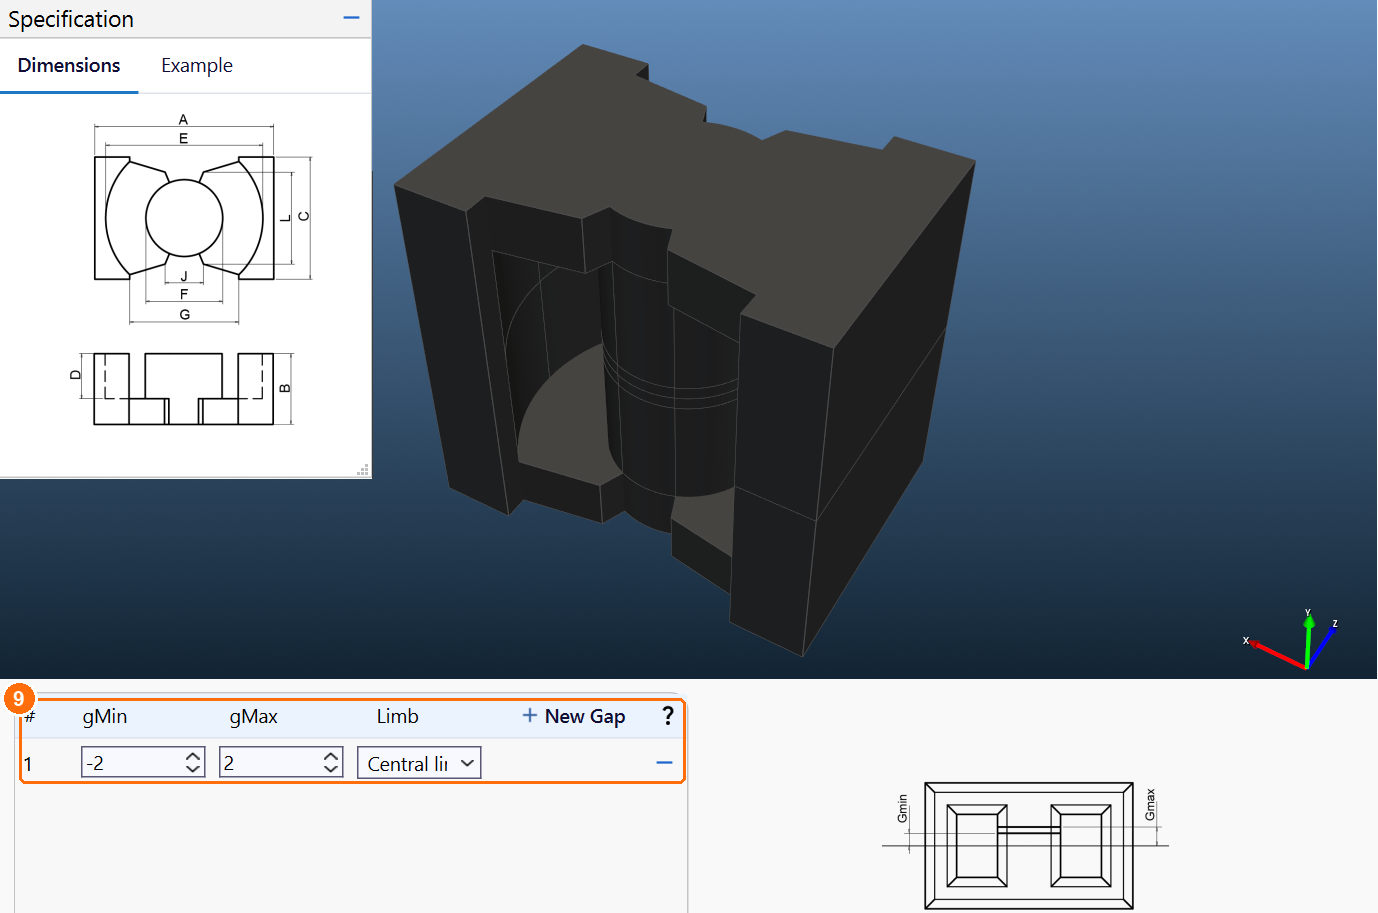Increase the gMax value with the up arrow
Image resolution: width=1378 pixels, height=913 pixels.
click(x=331, y=756)
